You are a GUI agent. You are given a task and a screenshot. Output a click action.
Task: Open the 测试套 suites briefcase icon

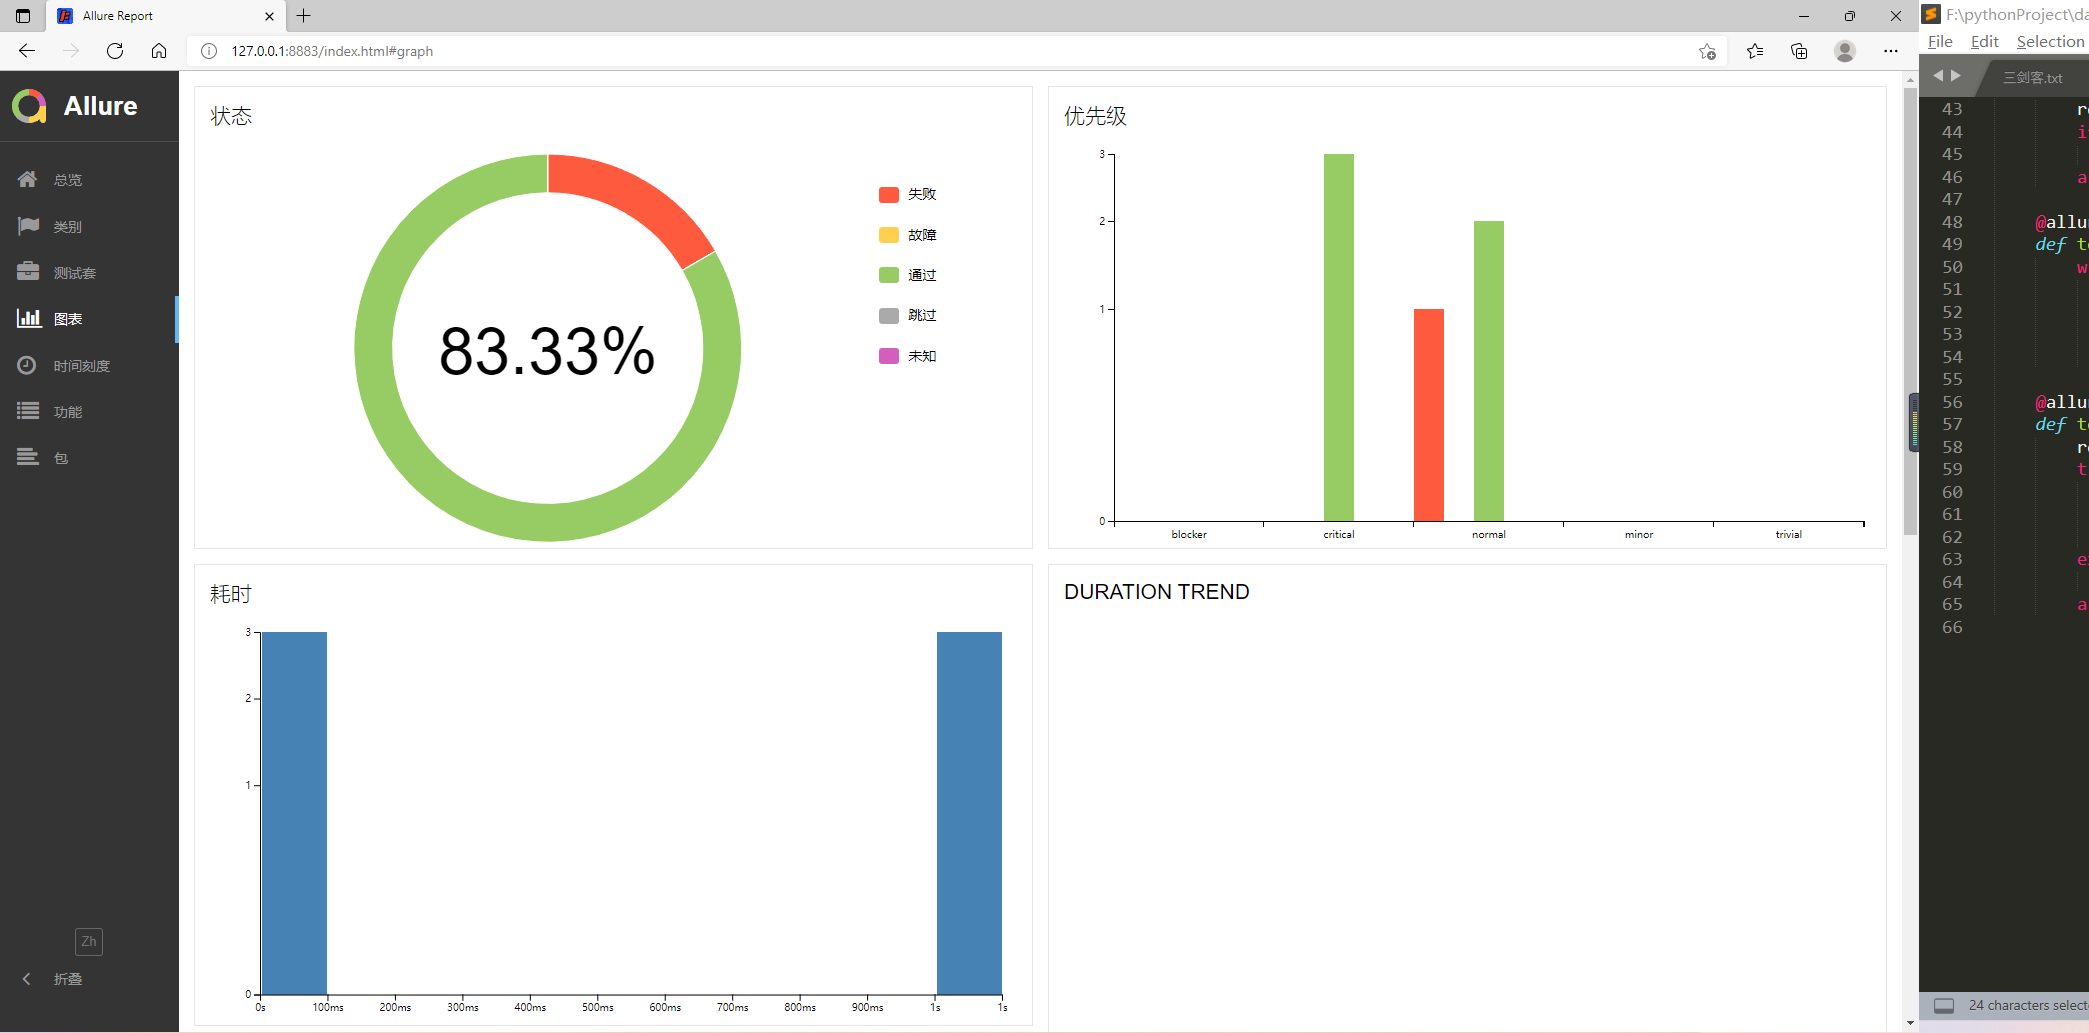tap(28, 272)
